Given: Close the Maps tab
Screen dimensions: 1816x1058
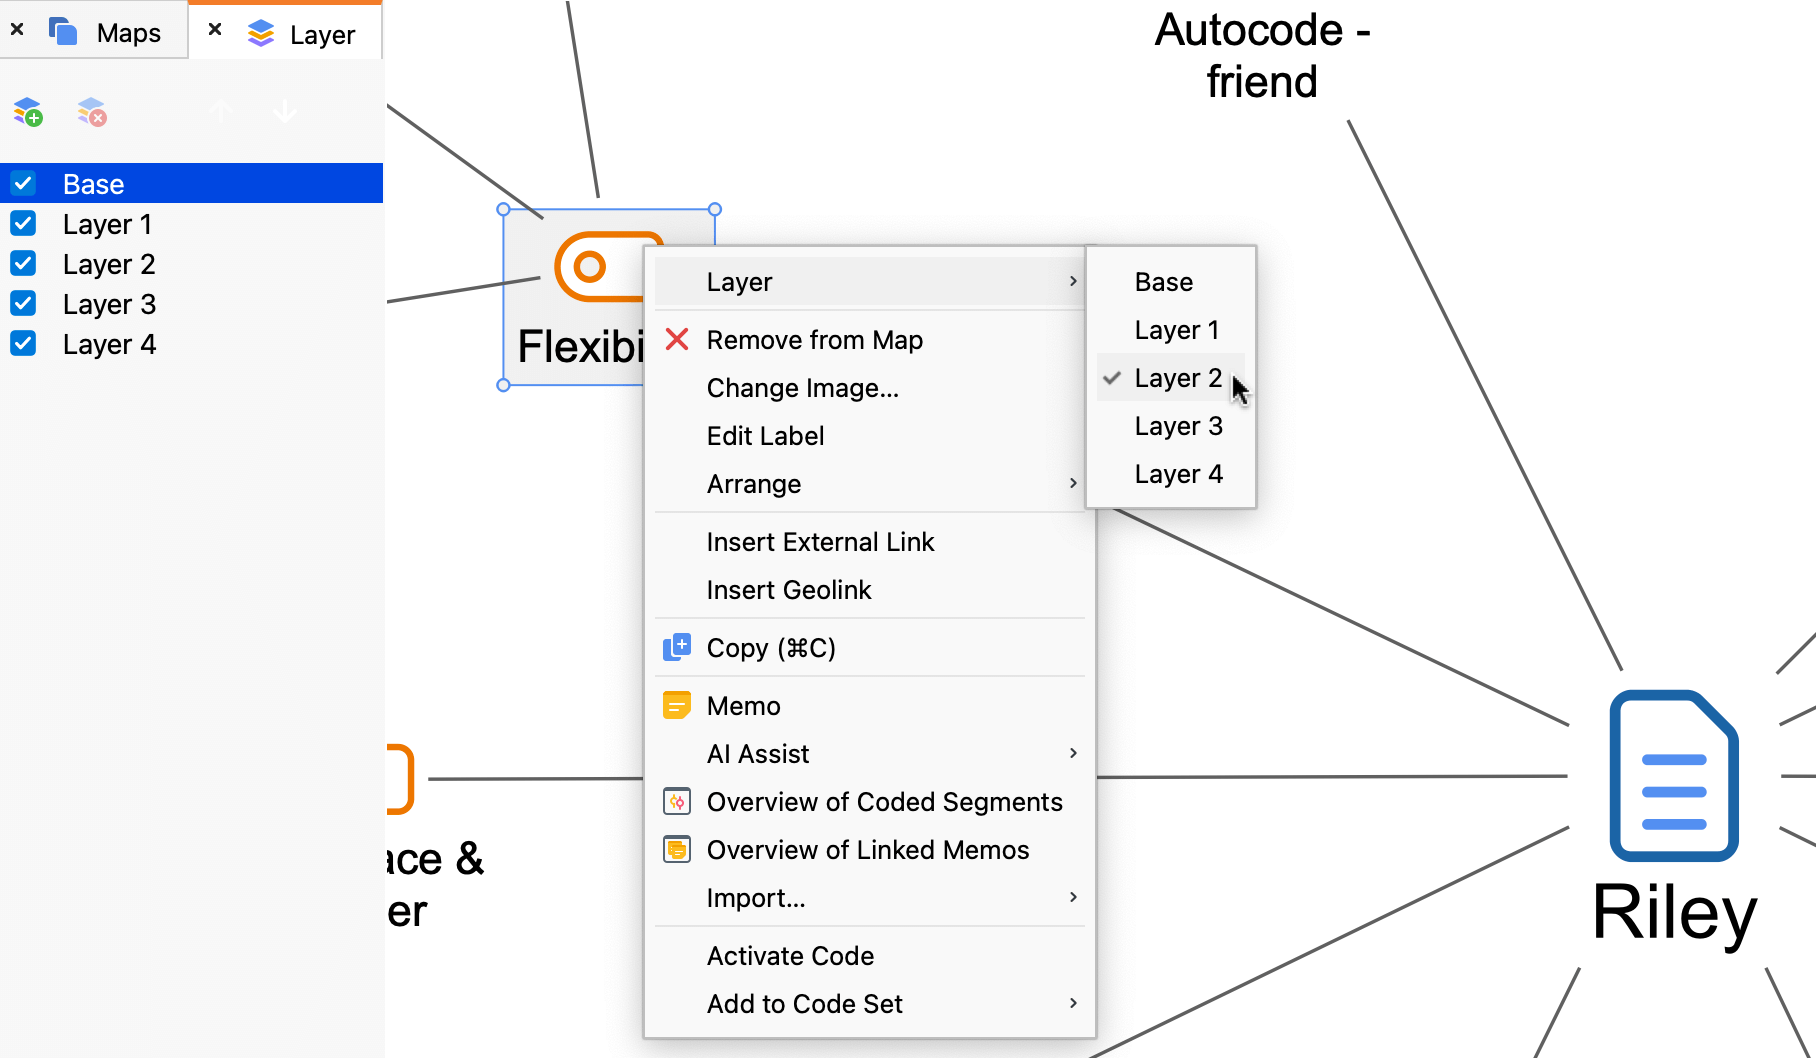Looking at the screenshot, I should 17,30.
